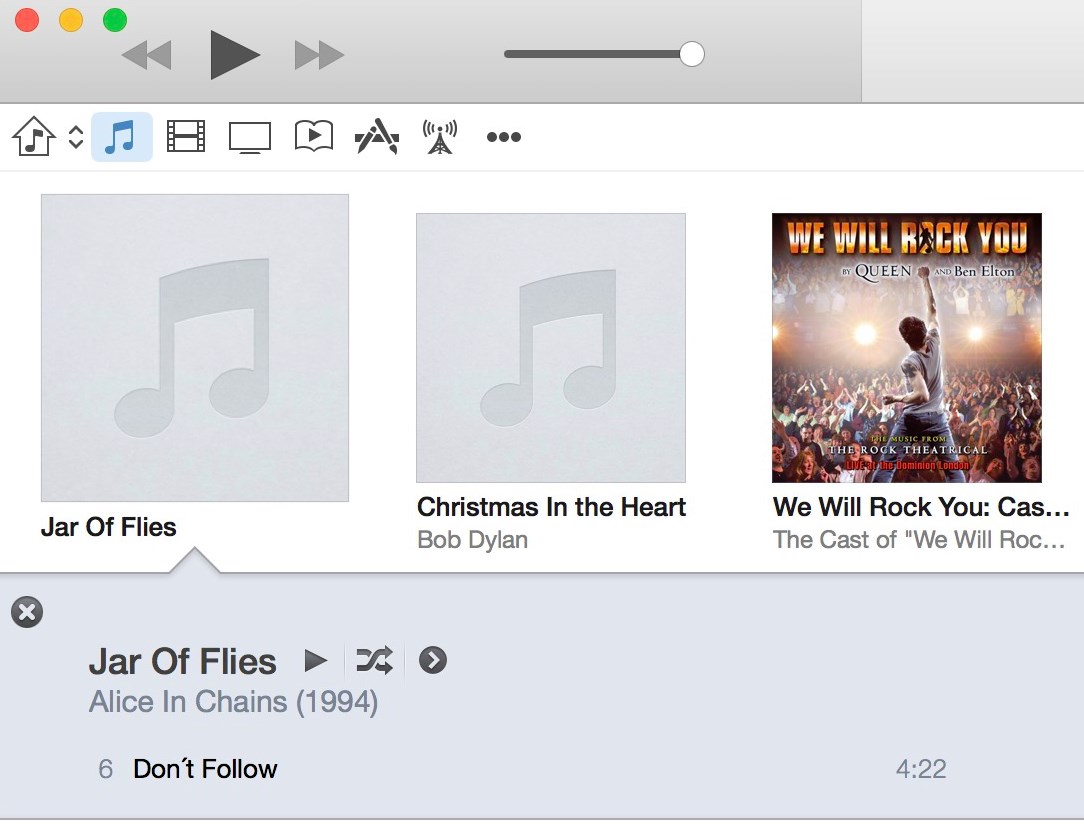Open the Apps library icon
The height and width of the screenshot is (836, 1084).
(377, 136)
